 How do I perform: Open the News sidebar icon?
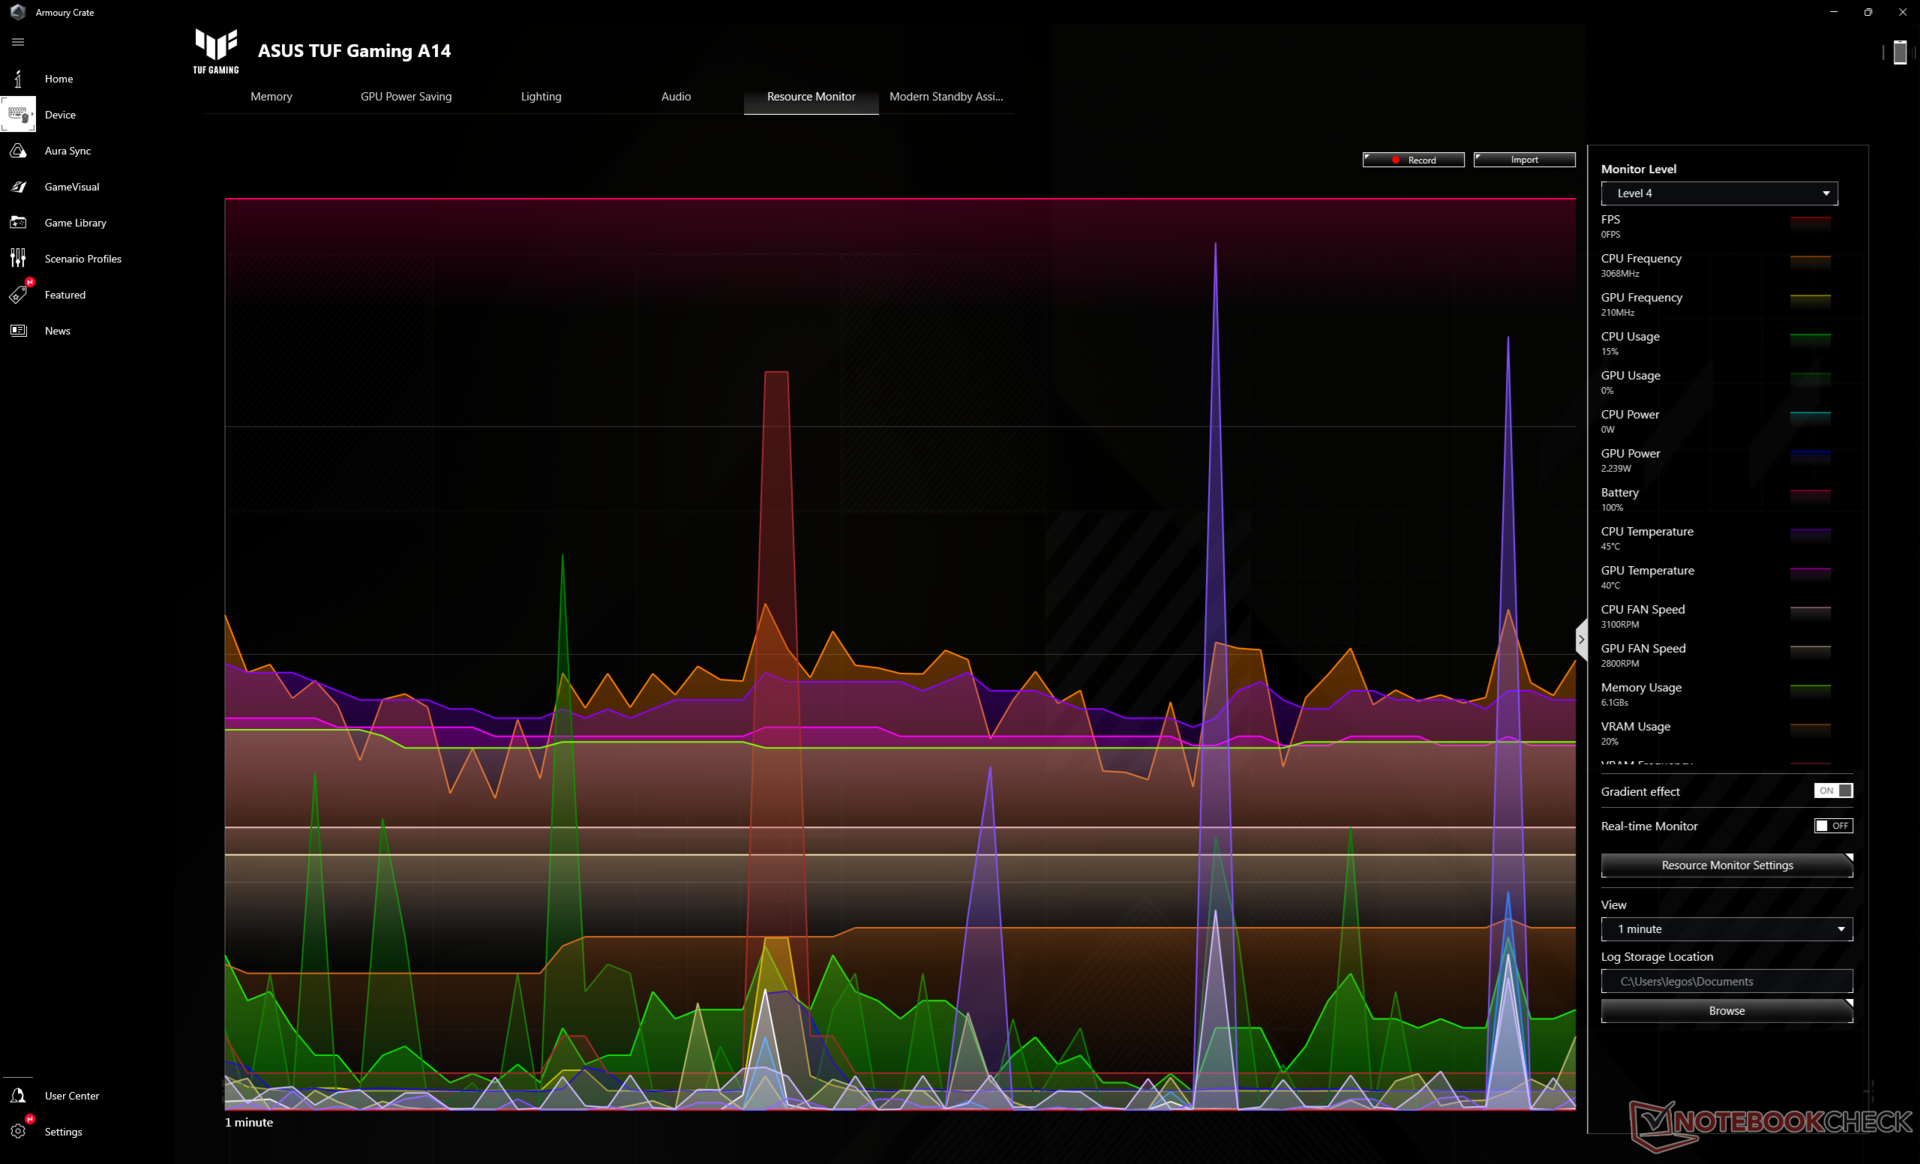[18, 331]
